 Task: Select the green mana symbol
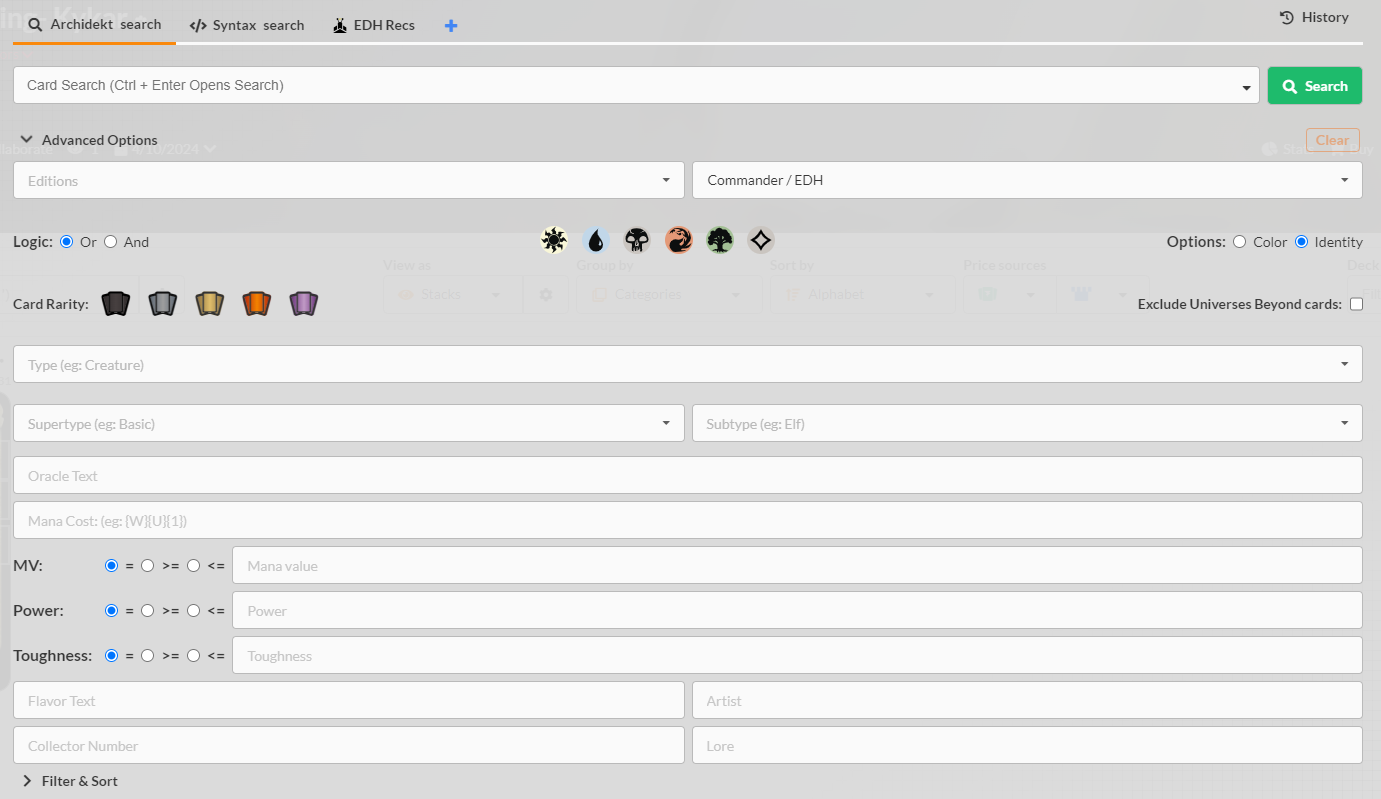tap(719, 240)
